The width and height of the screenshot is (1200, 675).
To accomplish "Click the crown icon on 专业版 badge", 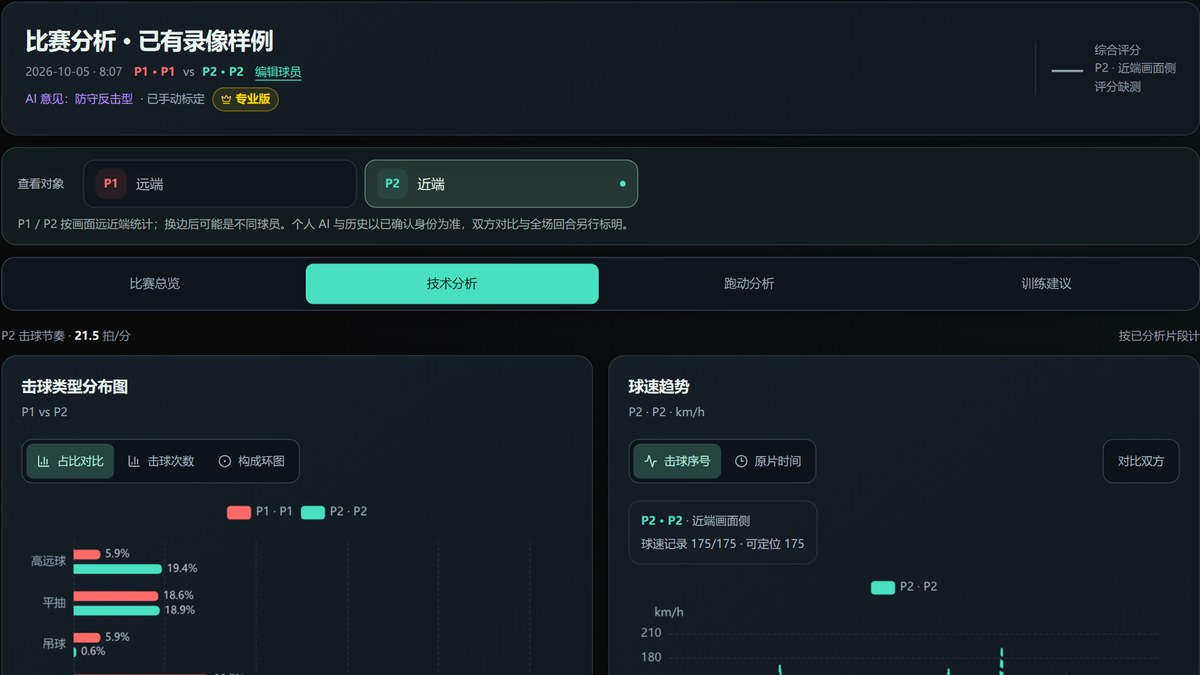I will tap(226, 99).
